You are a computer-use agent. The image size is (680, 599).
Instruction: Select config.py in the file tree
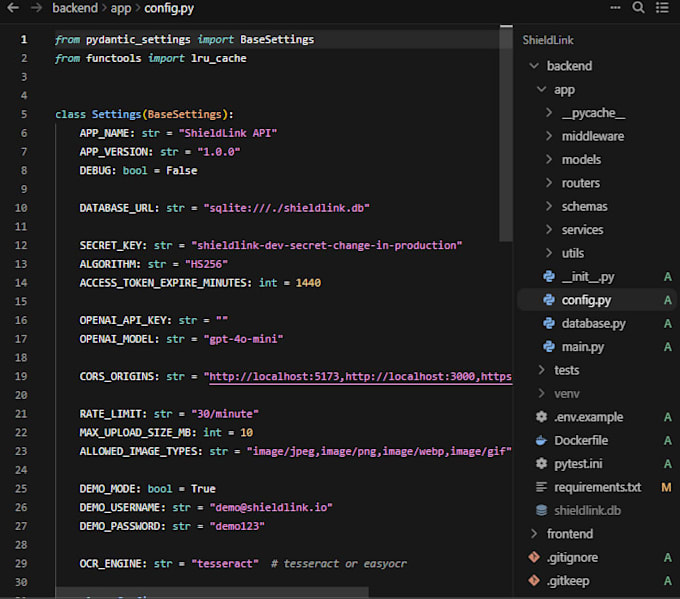pos(586,300)
